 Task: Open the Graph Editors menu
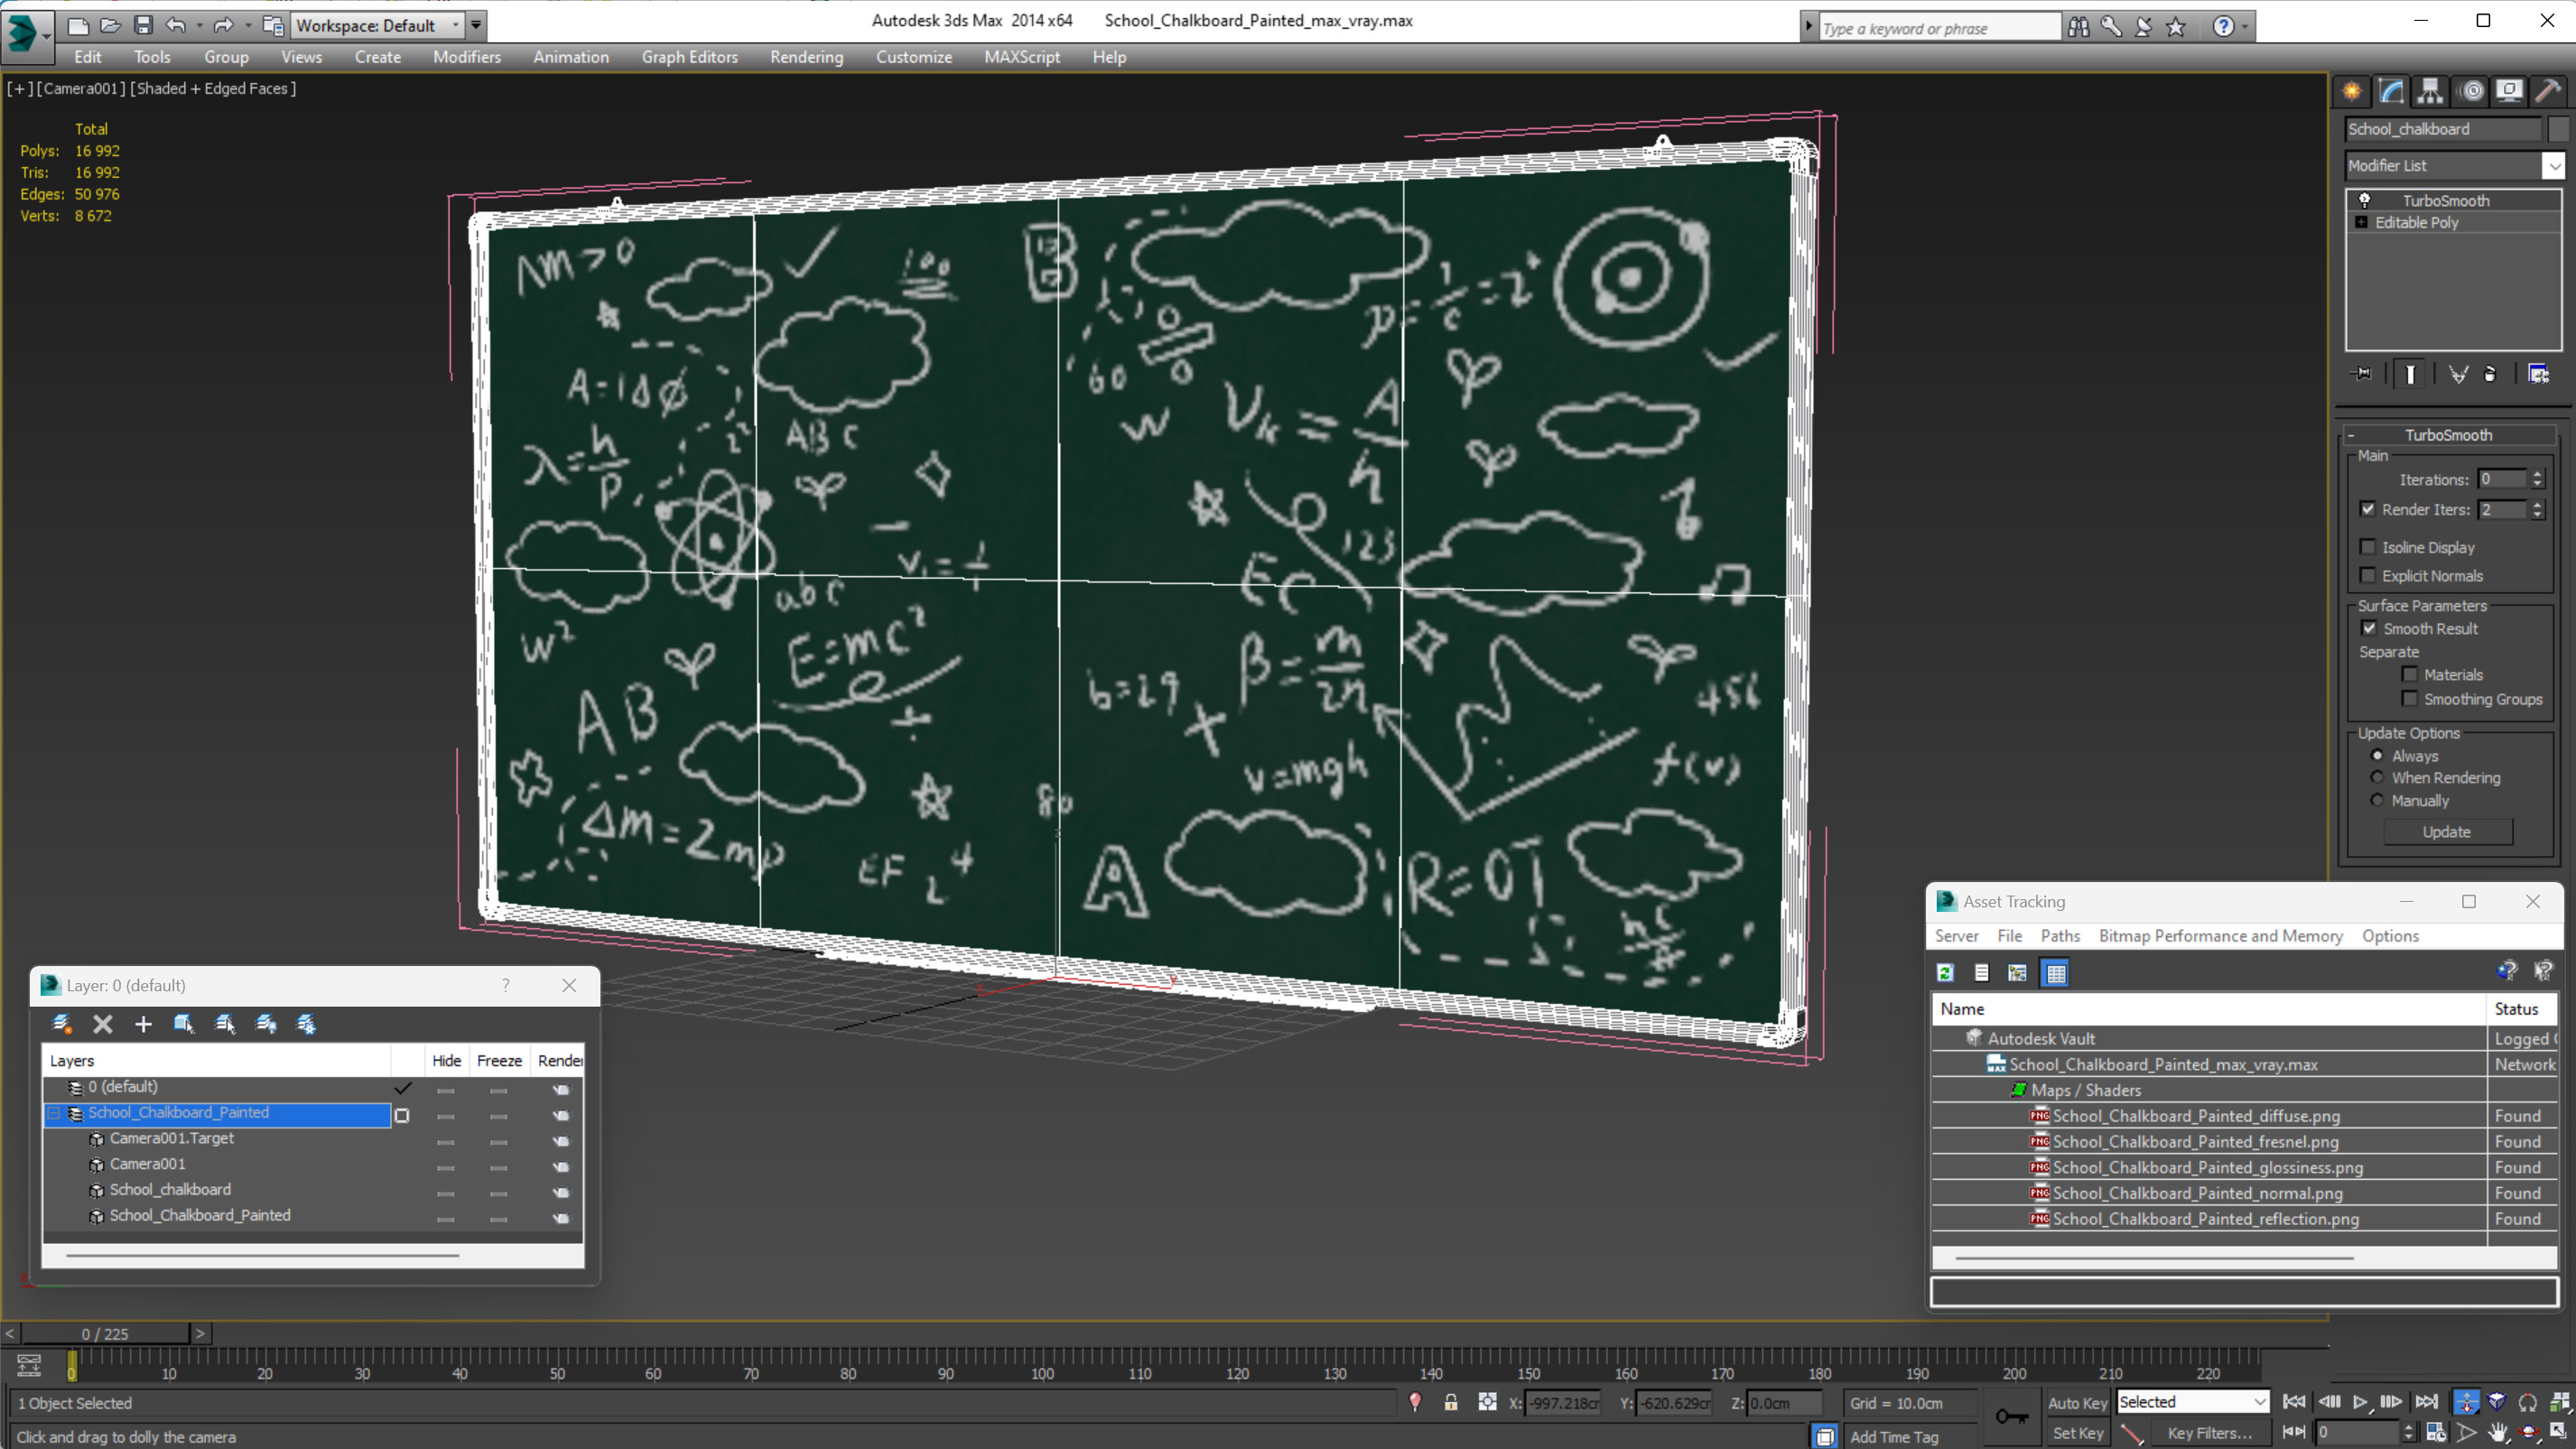coord(689,57)
